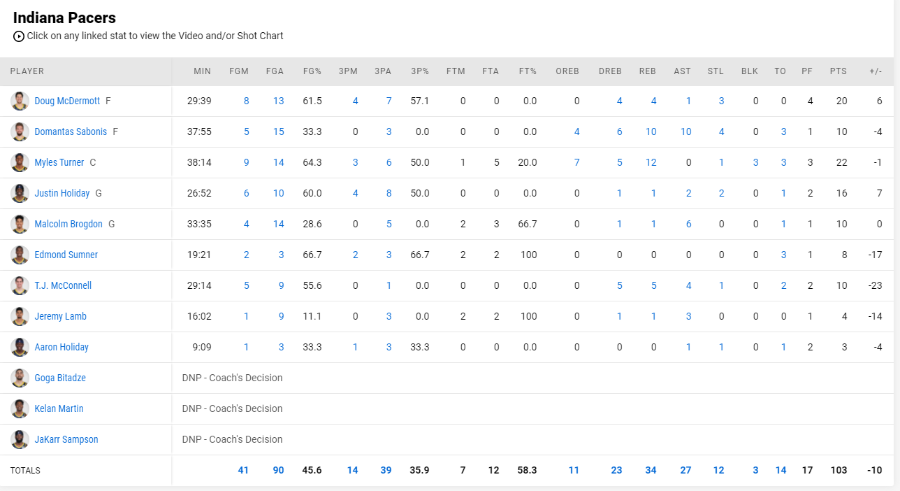Screen dimensions: 900x491
Task: View team total 34 rebounds
Action: pyautogui.click(x=650, y=470)
